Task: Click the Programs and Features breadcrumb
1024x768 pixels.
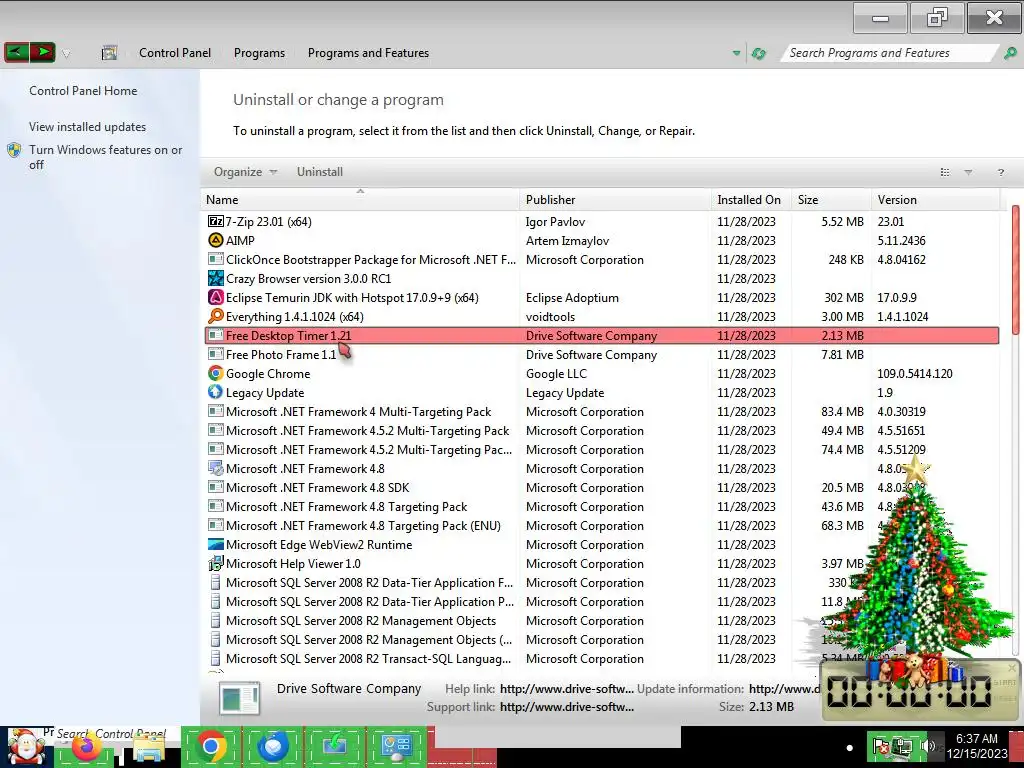Action: (368, 53)
